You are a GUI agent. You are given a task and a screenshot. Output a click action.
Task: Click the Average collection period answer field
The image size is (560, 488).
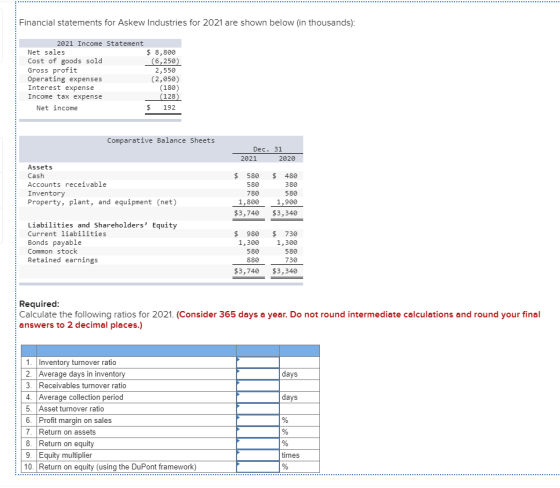pos(258,397)
